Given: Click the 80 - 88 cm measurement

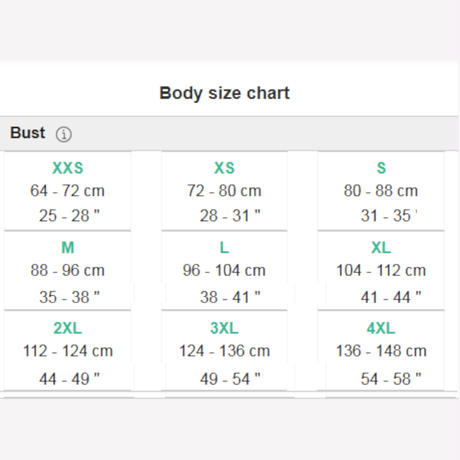Looking at the screenshot, I should coord(381,191).
